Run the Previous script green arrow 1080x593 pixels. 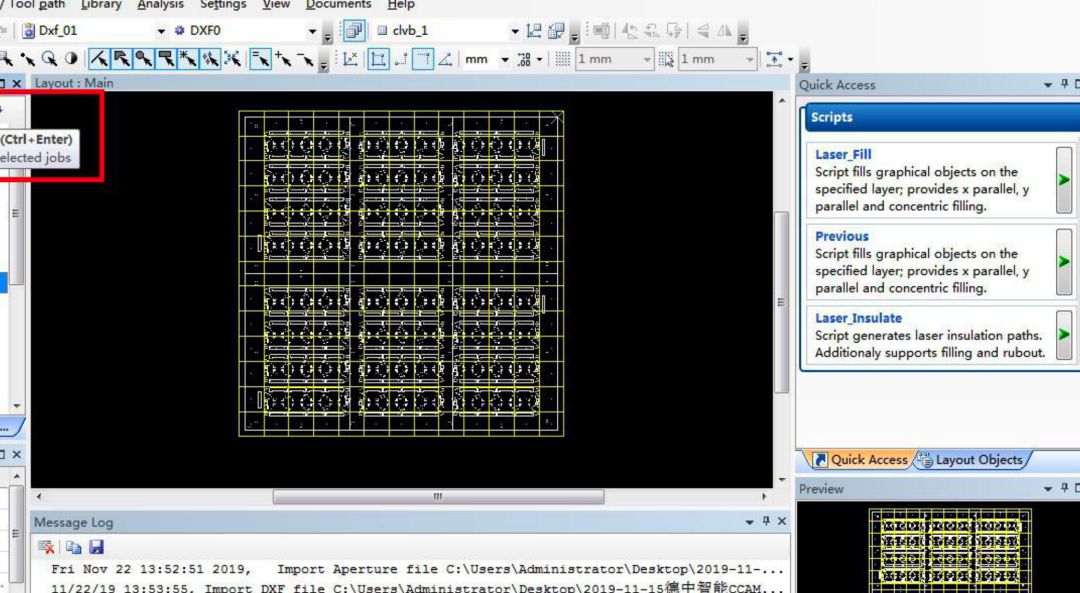pyautogui.click(x=1064, y=262)
